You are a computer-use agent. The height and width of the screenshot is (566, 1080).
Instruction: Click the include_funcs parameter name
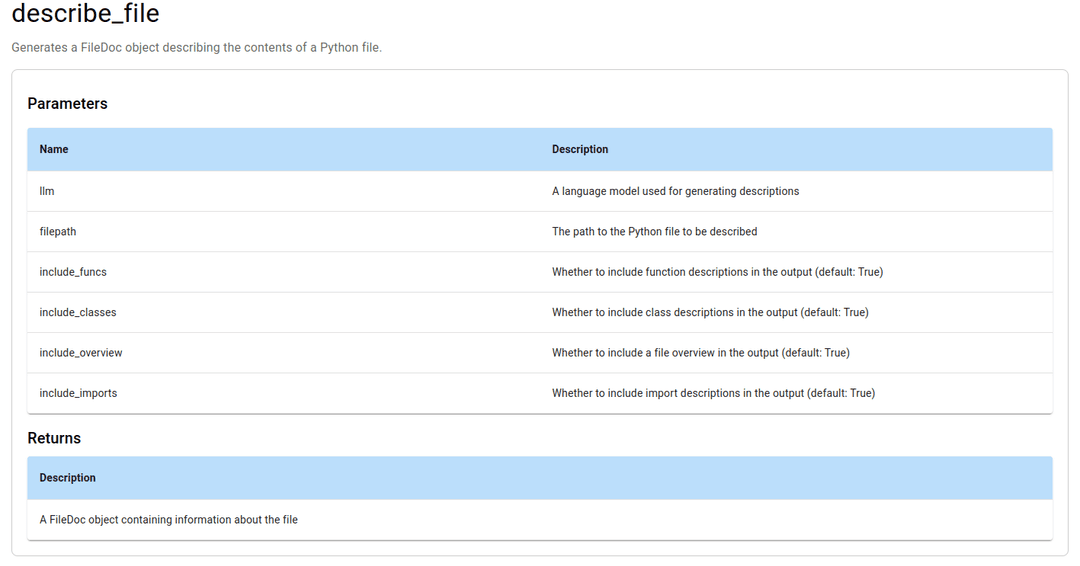(73, 272)
